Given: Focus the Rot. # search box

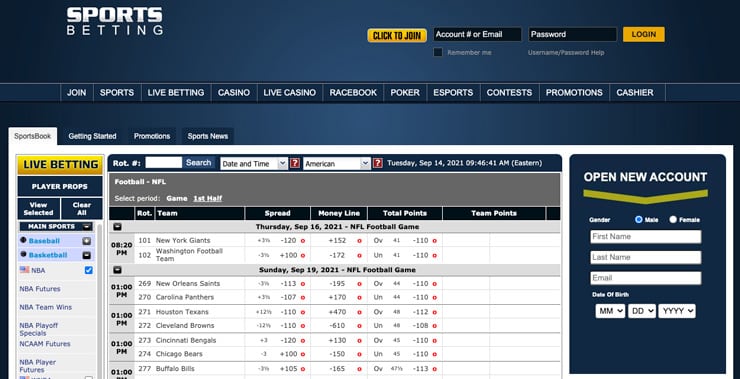Looking at the screenshot, I should tap(163, 163).
